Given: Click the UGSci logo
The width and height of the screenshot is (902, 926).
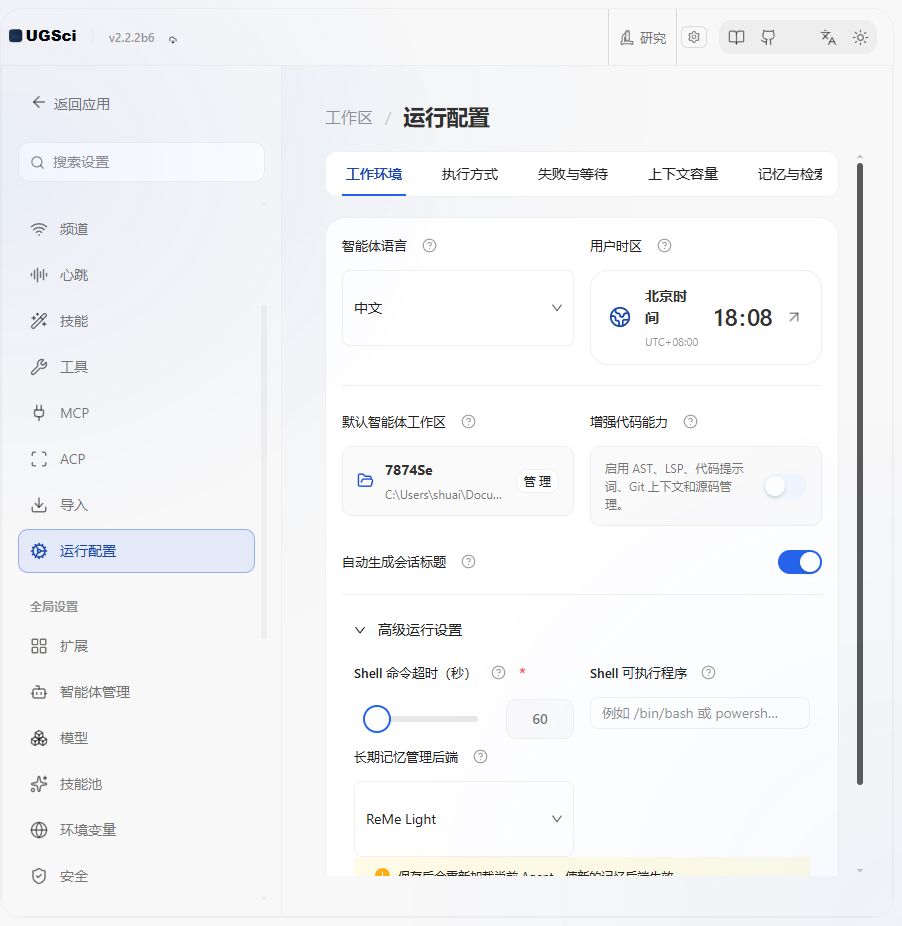Looking at the screenshot, I should point(43,36).
